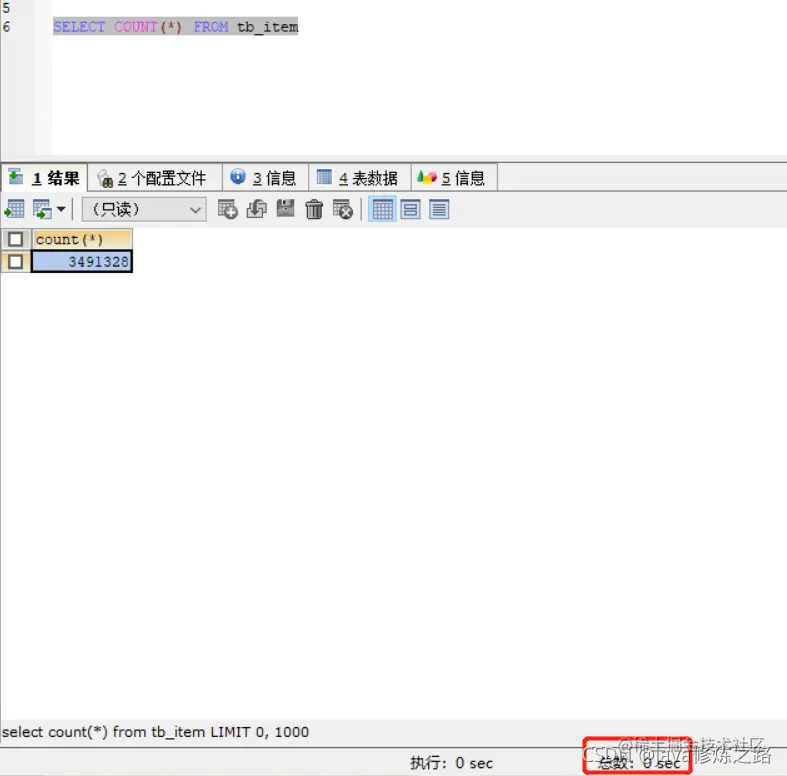Click the save changes floppy icon

tap(285, 209)
